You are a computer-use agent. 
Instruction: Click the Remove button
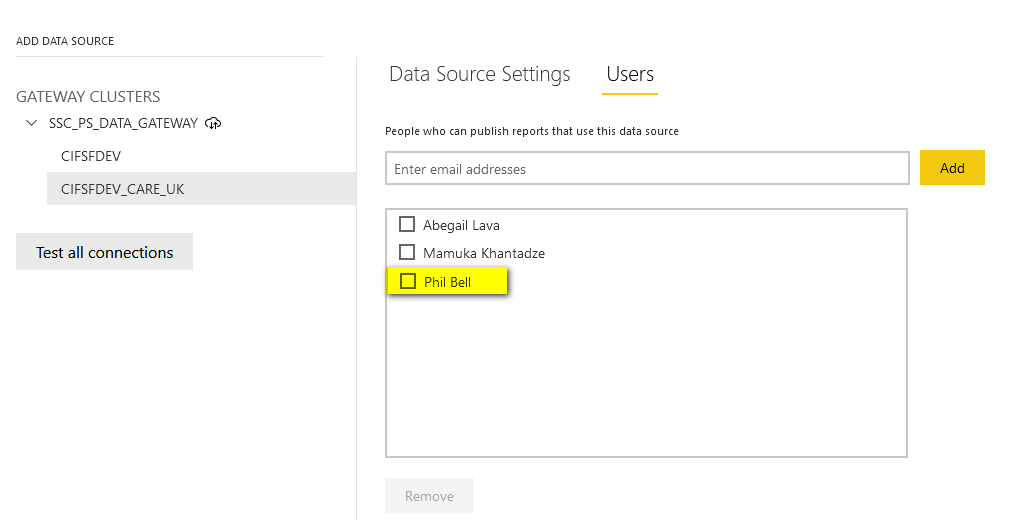point(429,496)
